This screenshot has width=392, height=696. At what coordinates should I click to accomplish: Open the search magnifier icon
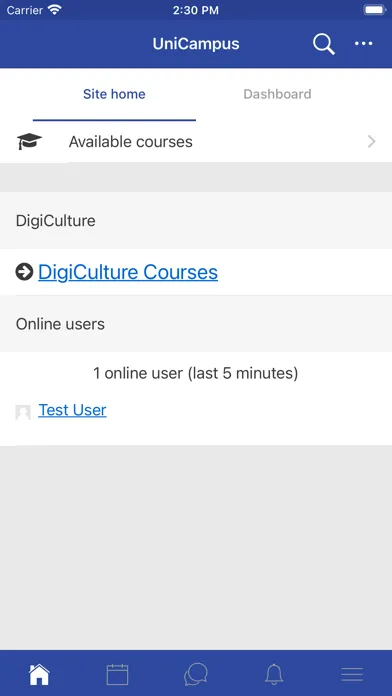[324, 44]
